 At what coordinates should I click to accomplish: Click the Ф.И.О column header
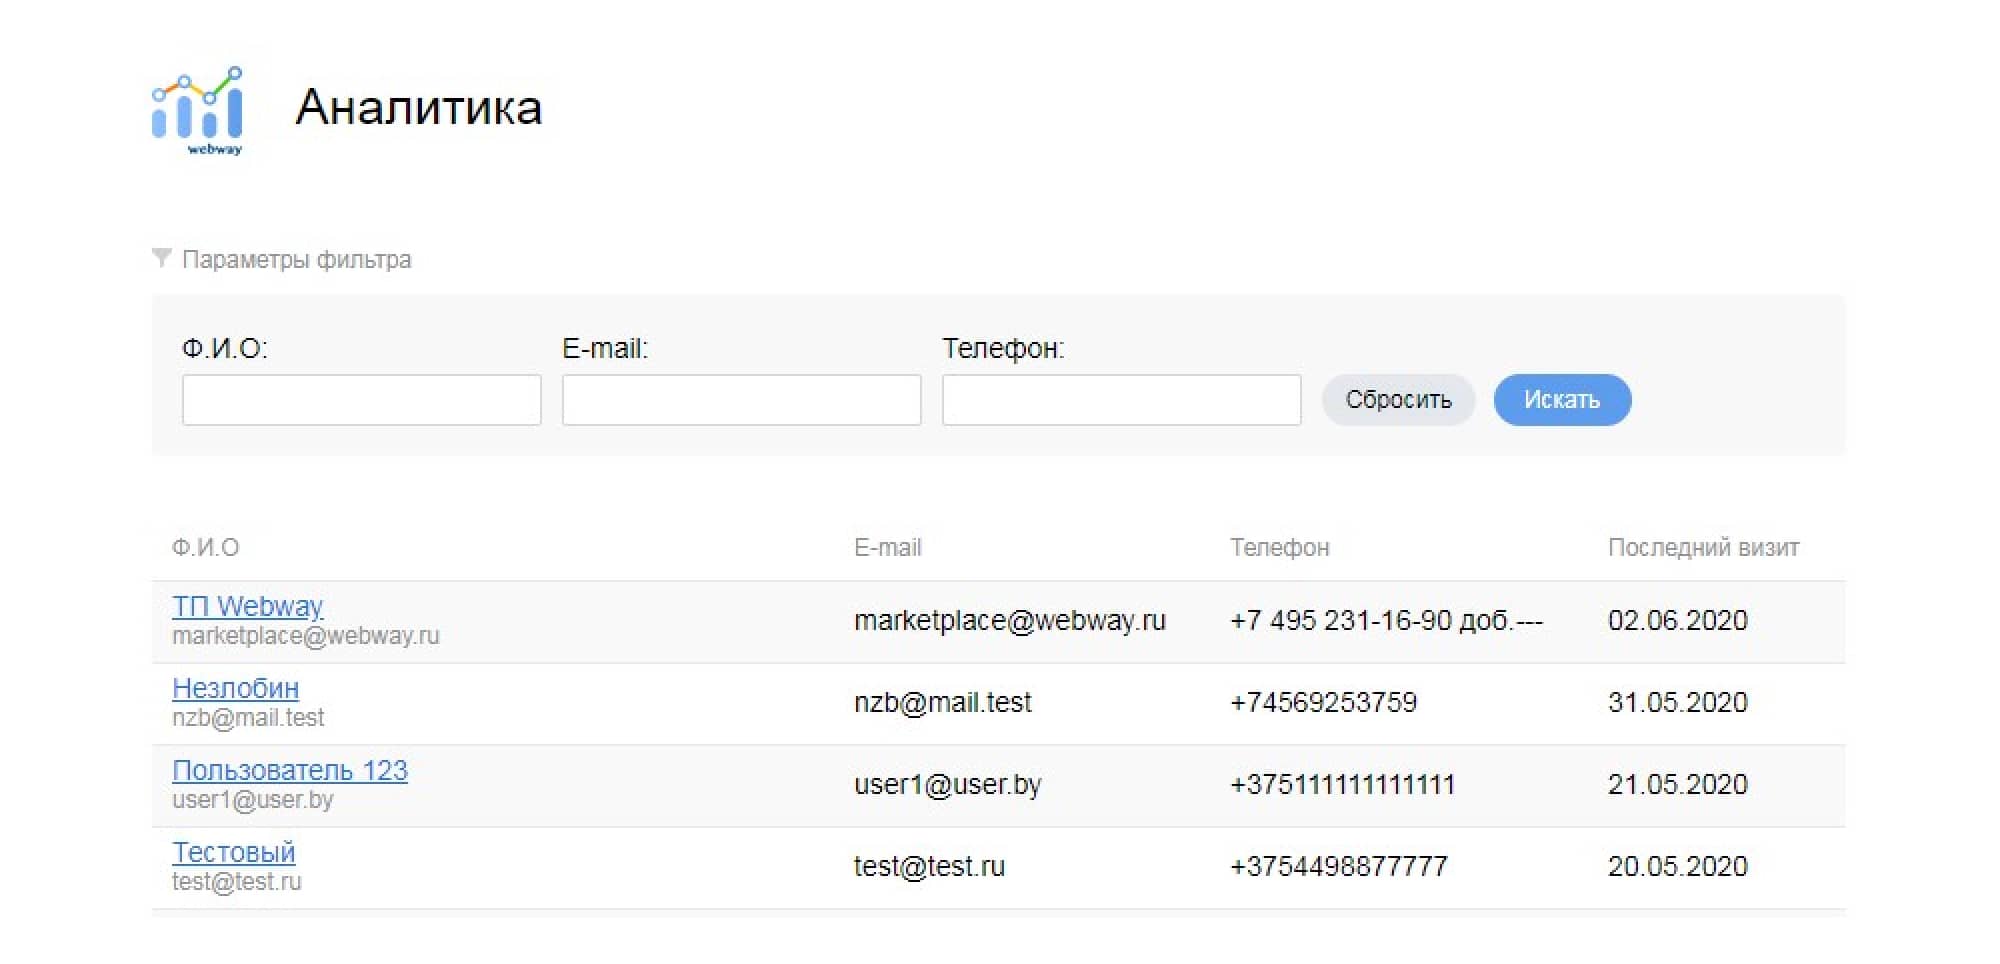205,548
